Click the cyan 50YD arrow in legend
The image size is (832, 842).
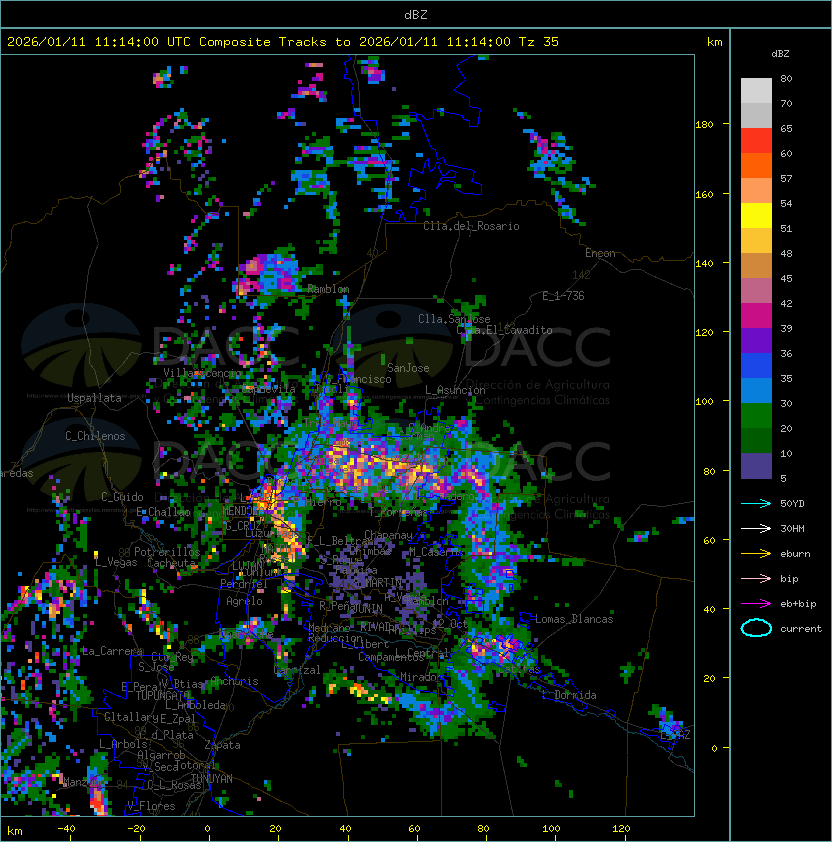(756, 504)
